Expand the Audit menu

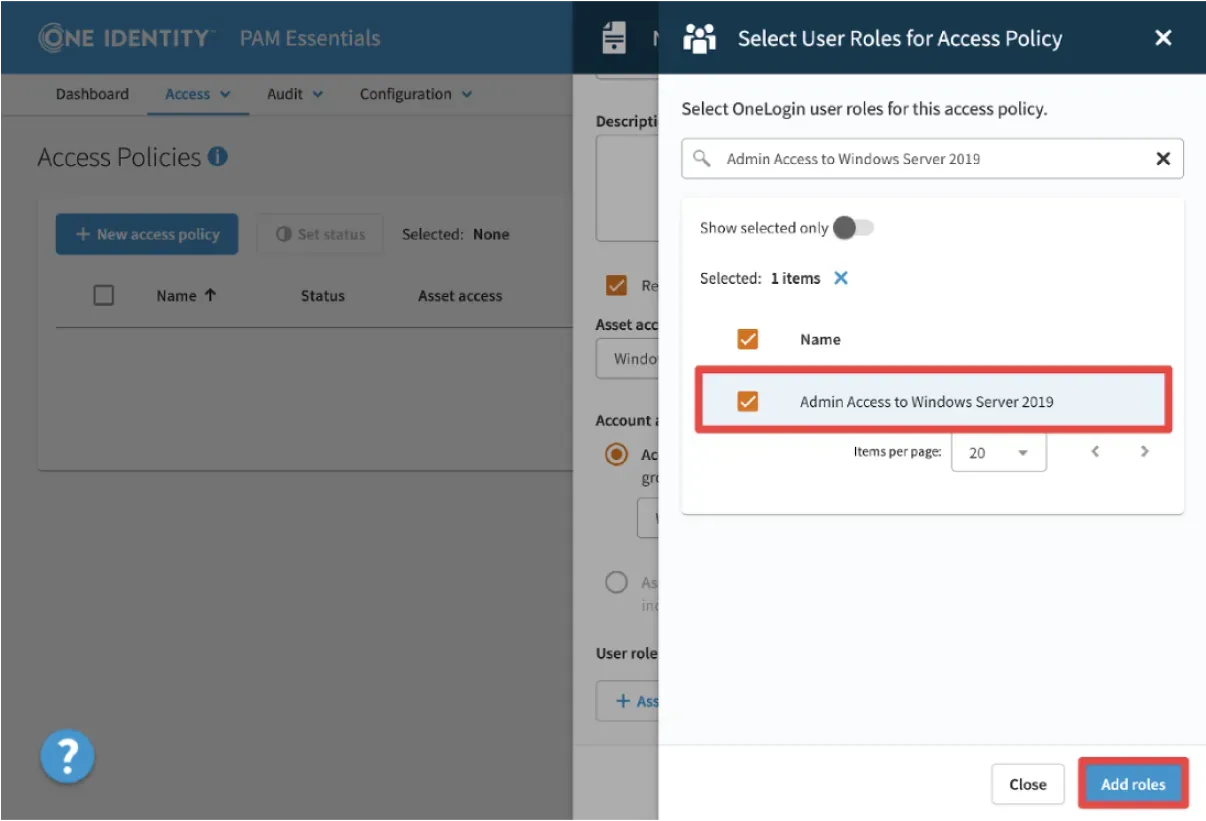coord(295,94)
